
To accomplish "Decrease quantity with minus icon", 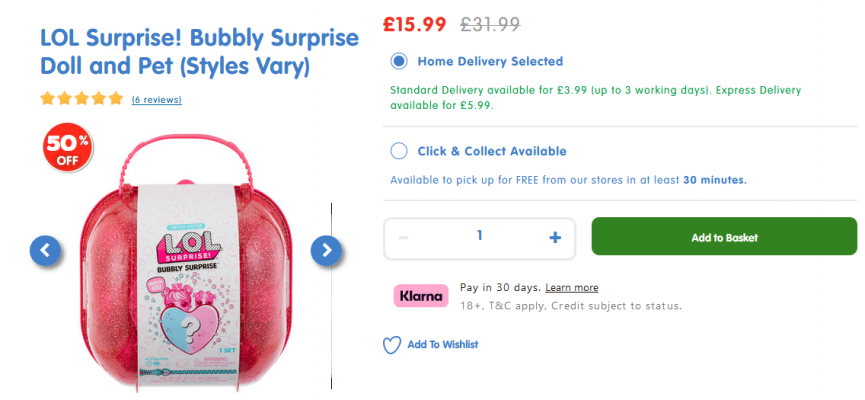I will tap(404, 238).
